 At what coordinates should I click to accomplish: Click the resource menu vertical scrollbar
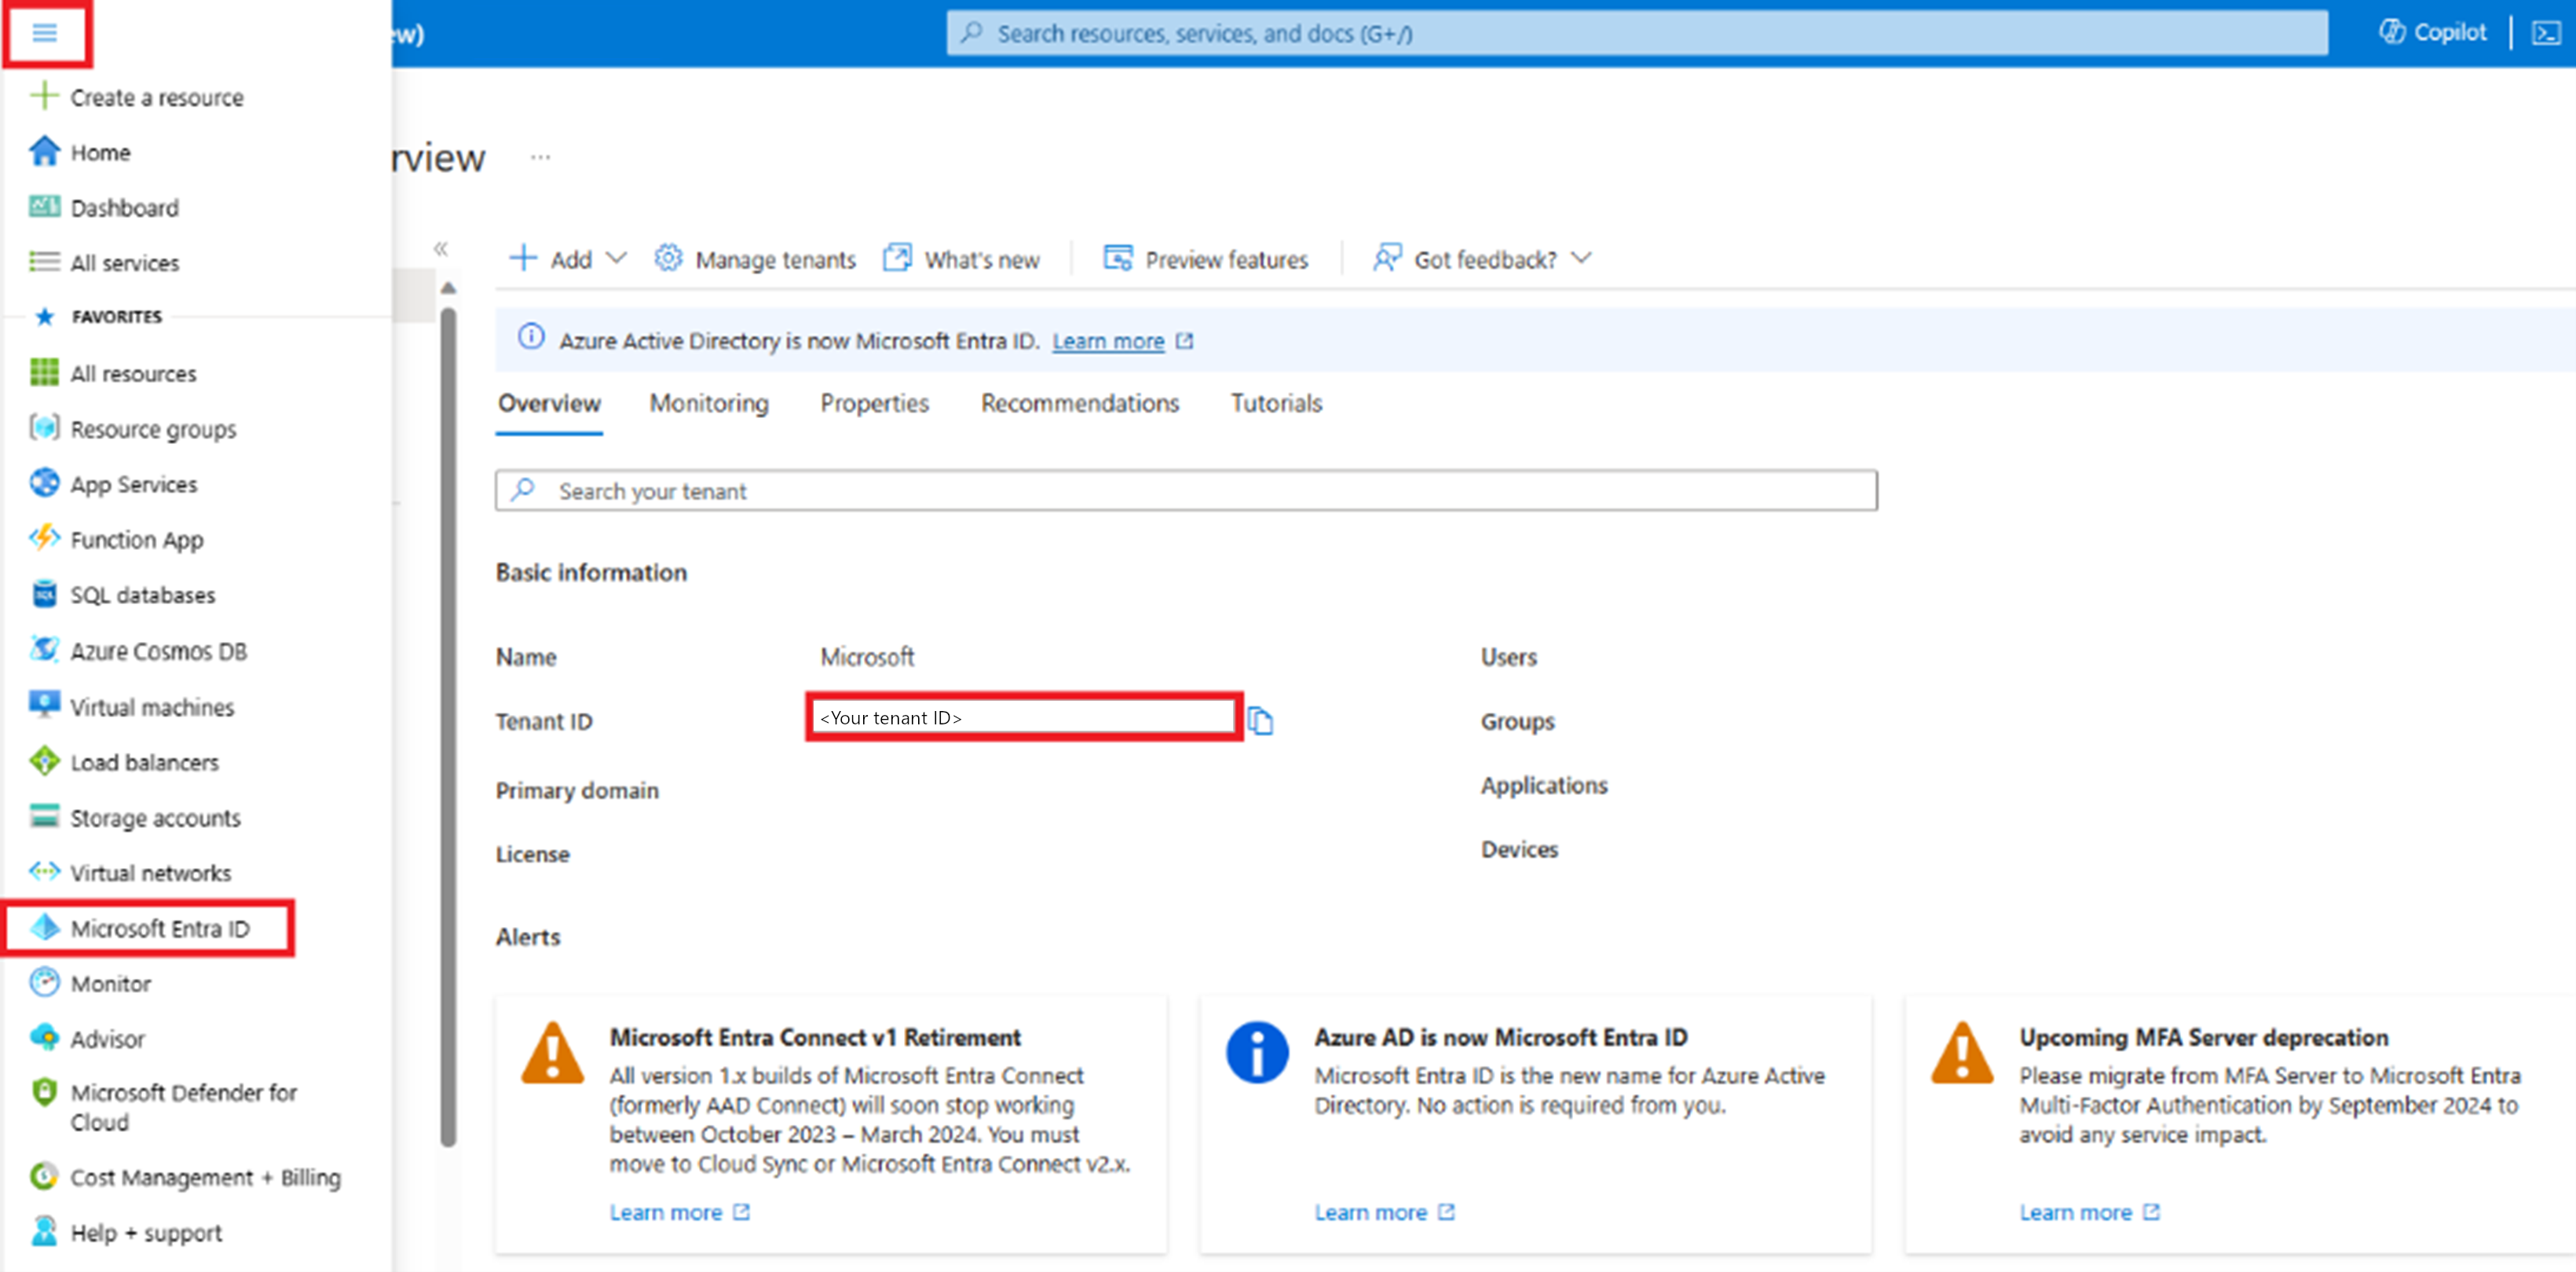(448, 726)
